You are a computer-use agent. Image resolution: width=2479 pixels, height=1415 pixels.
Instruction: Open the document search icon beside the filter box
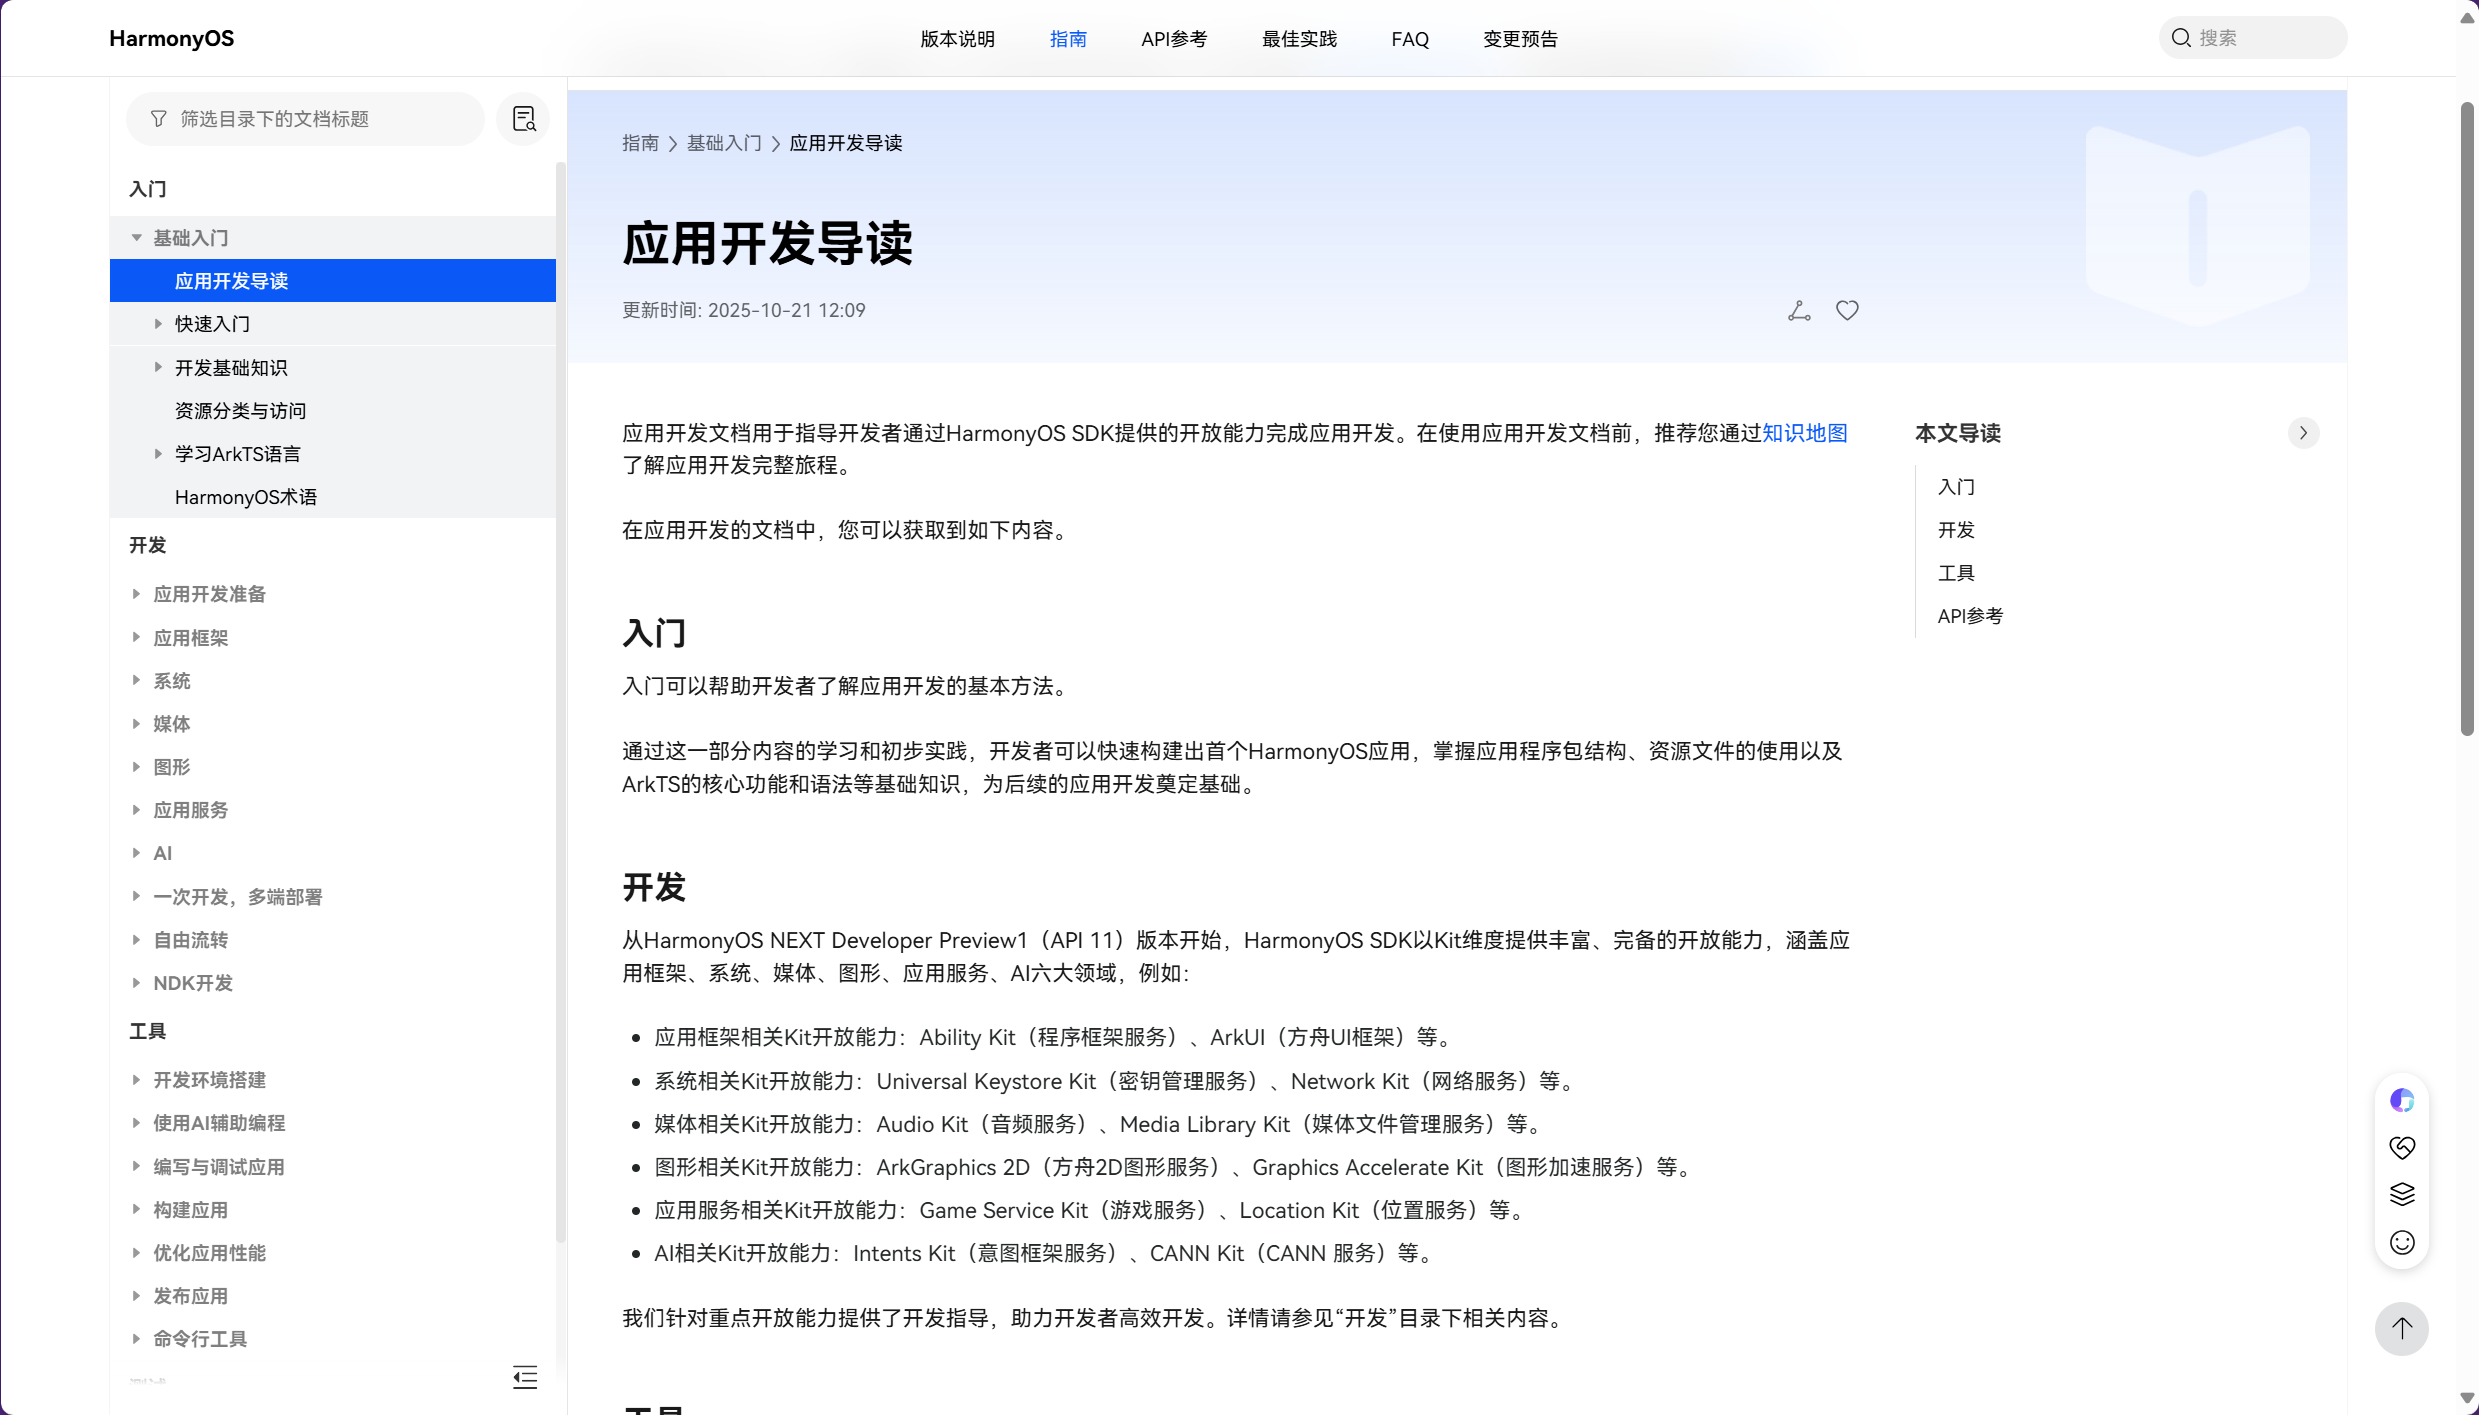tap(523, 118)
